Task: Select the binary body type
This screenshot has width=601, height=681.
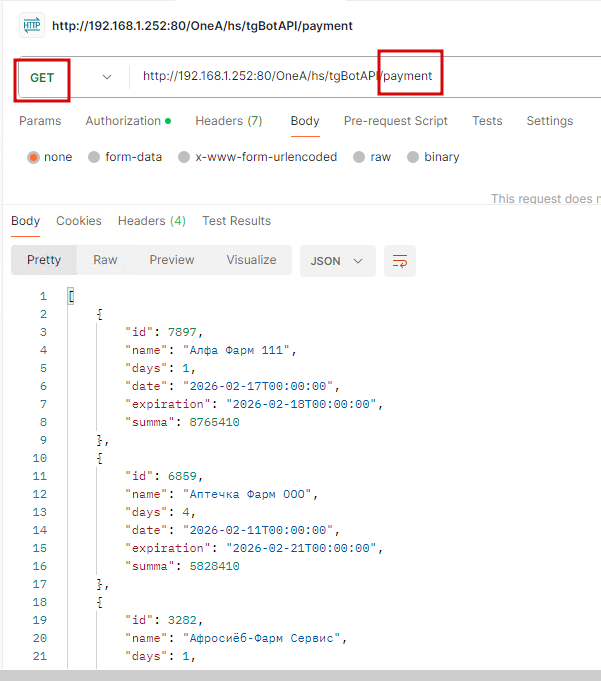Action: [x=433, y=157]
